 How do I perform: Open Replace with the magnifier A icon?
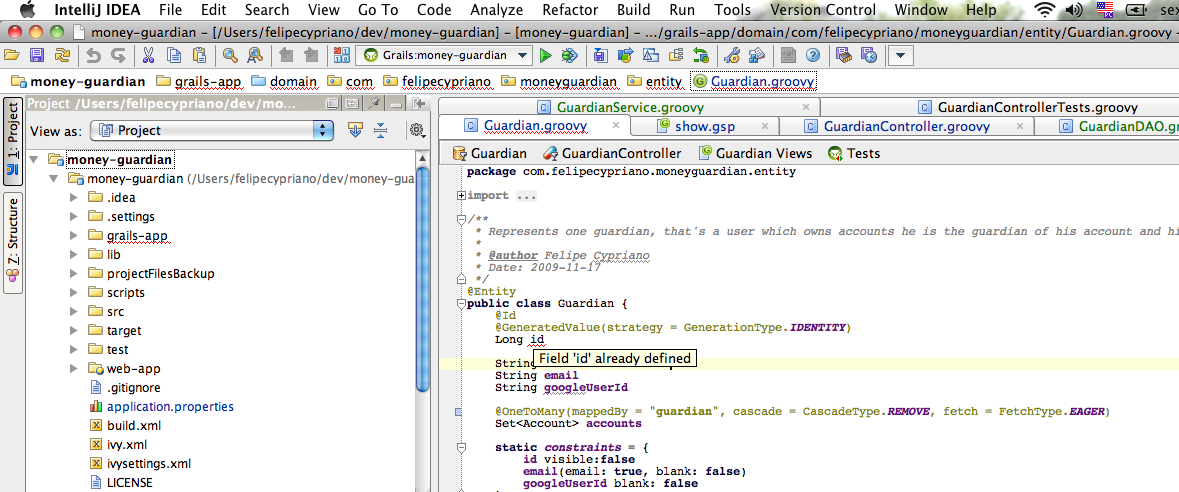tap(255, 55)
